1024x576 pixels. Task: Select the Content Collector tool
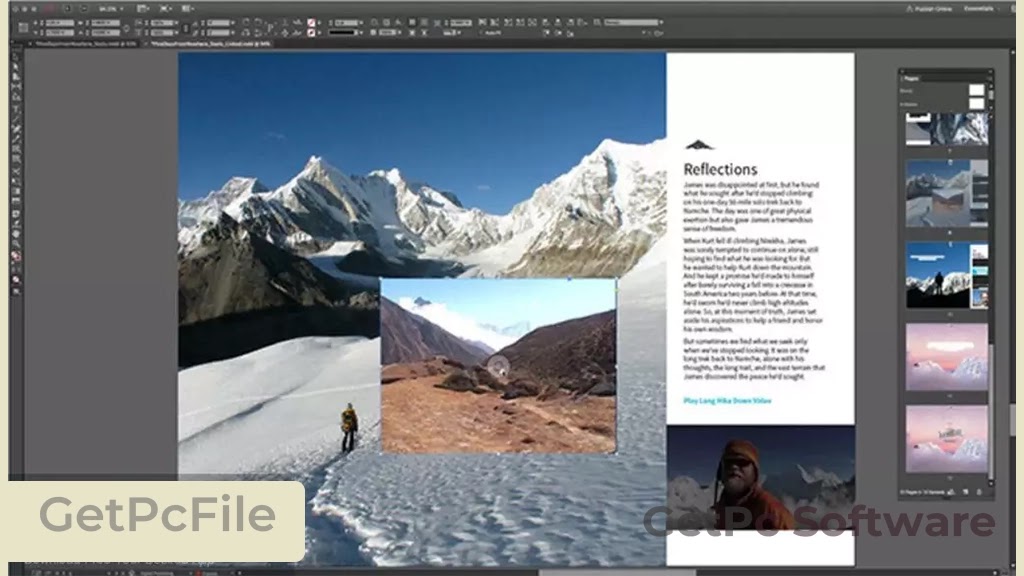(16, 97)
